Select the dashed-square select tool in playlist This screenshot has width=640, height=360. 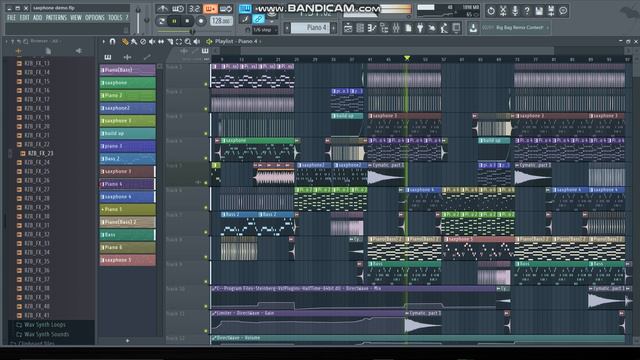pos(179,41)
